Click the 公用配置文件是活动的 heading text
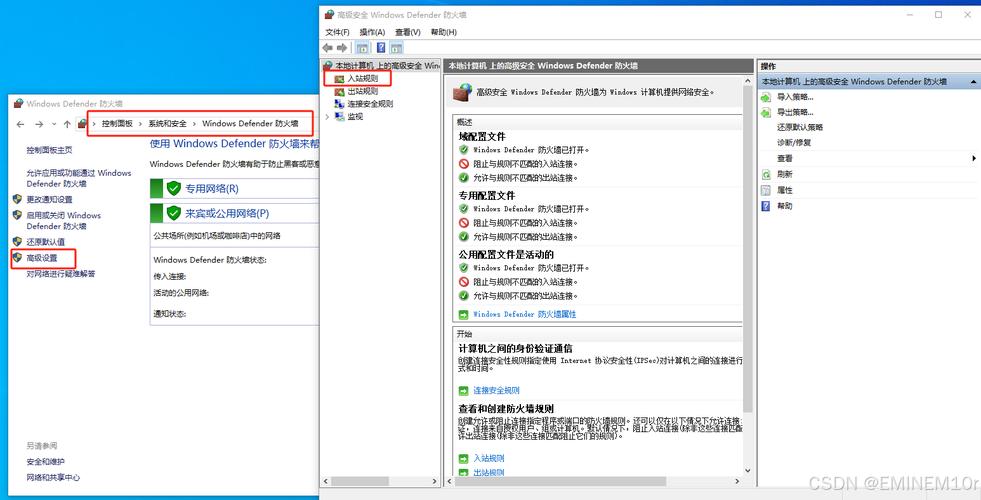 click(506, 255)
